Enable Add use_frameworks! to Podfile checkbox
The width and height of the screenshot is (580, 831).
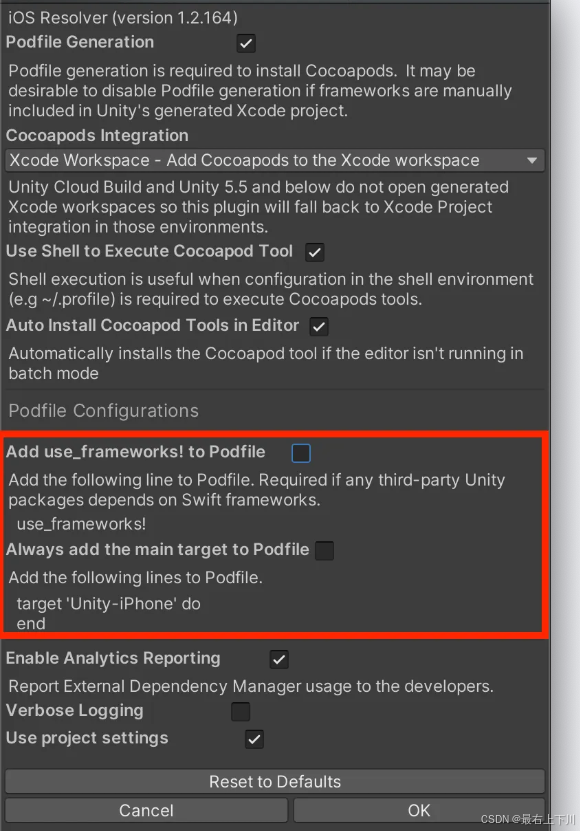tap(301, 453)
